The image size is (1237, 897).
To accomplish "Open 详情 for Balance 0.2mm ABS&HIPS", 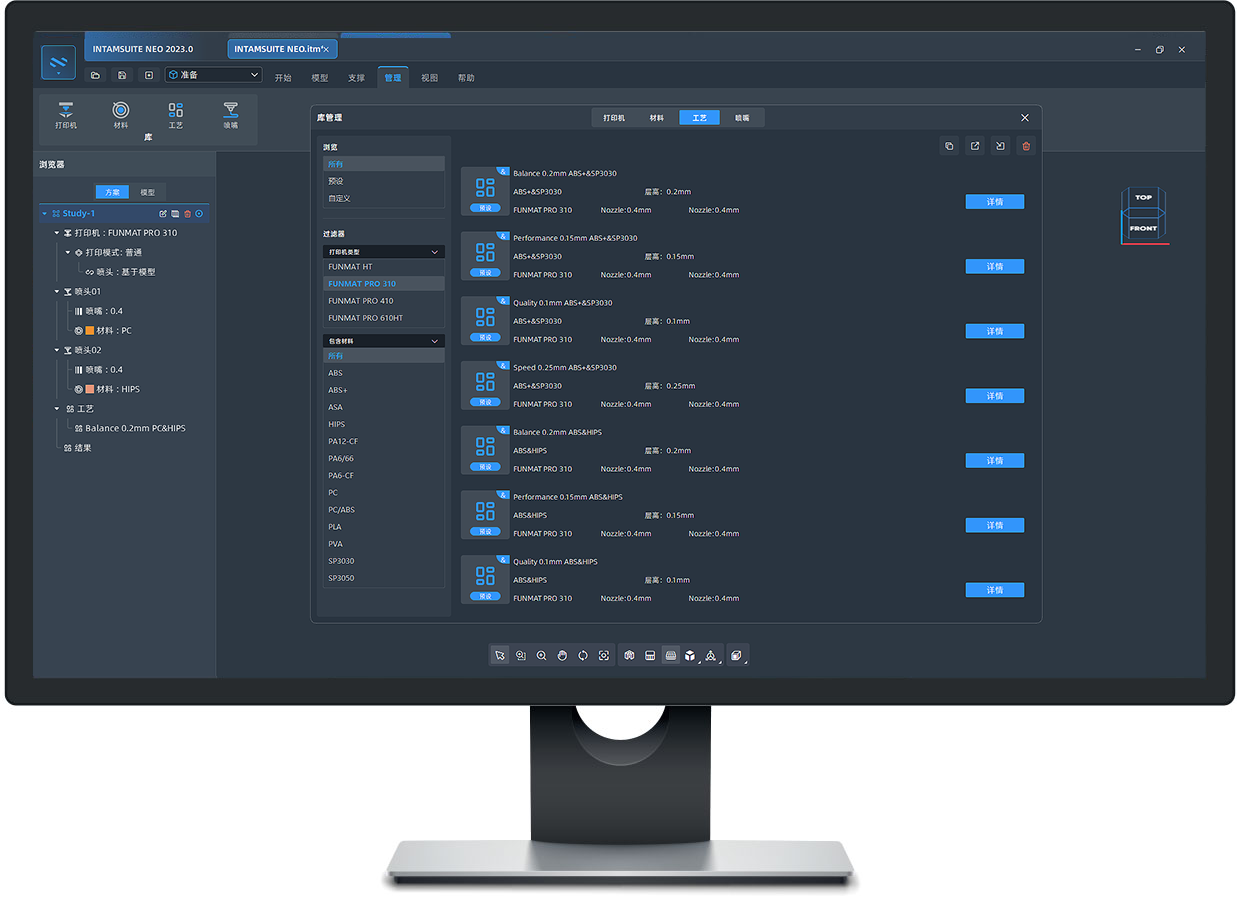I will [995, 461].
